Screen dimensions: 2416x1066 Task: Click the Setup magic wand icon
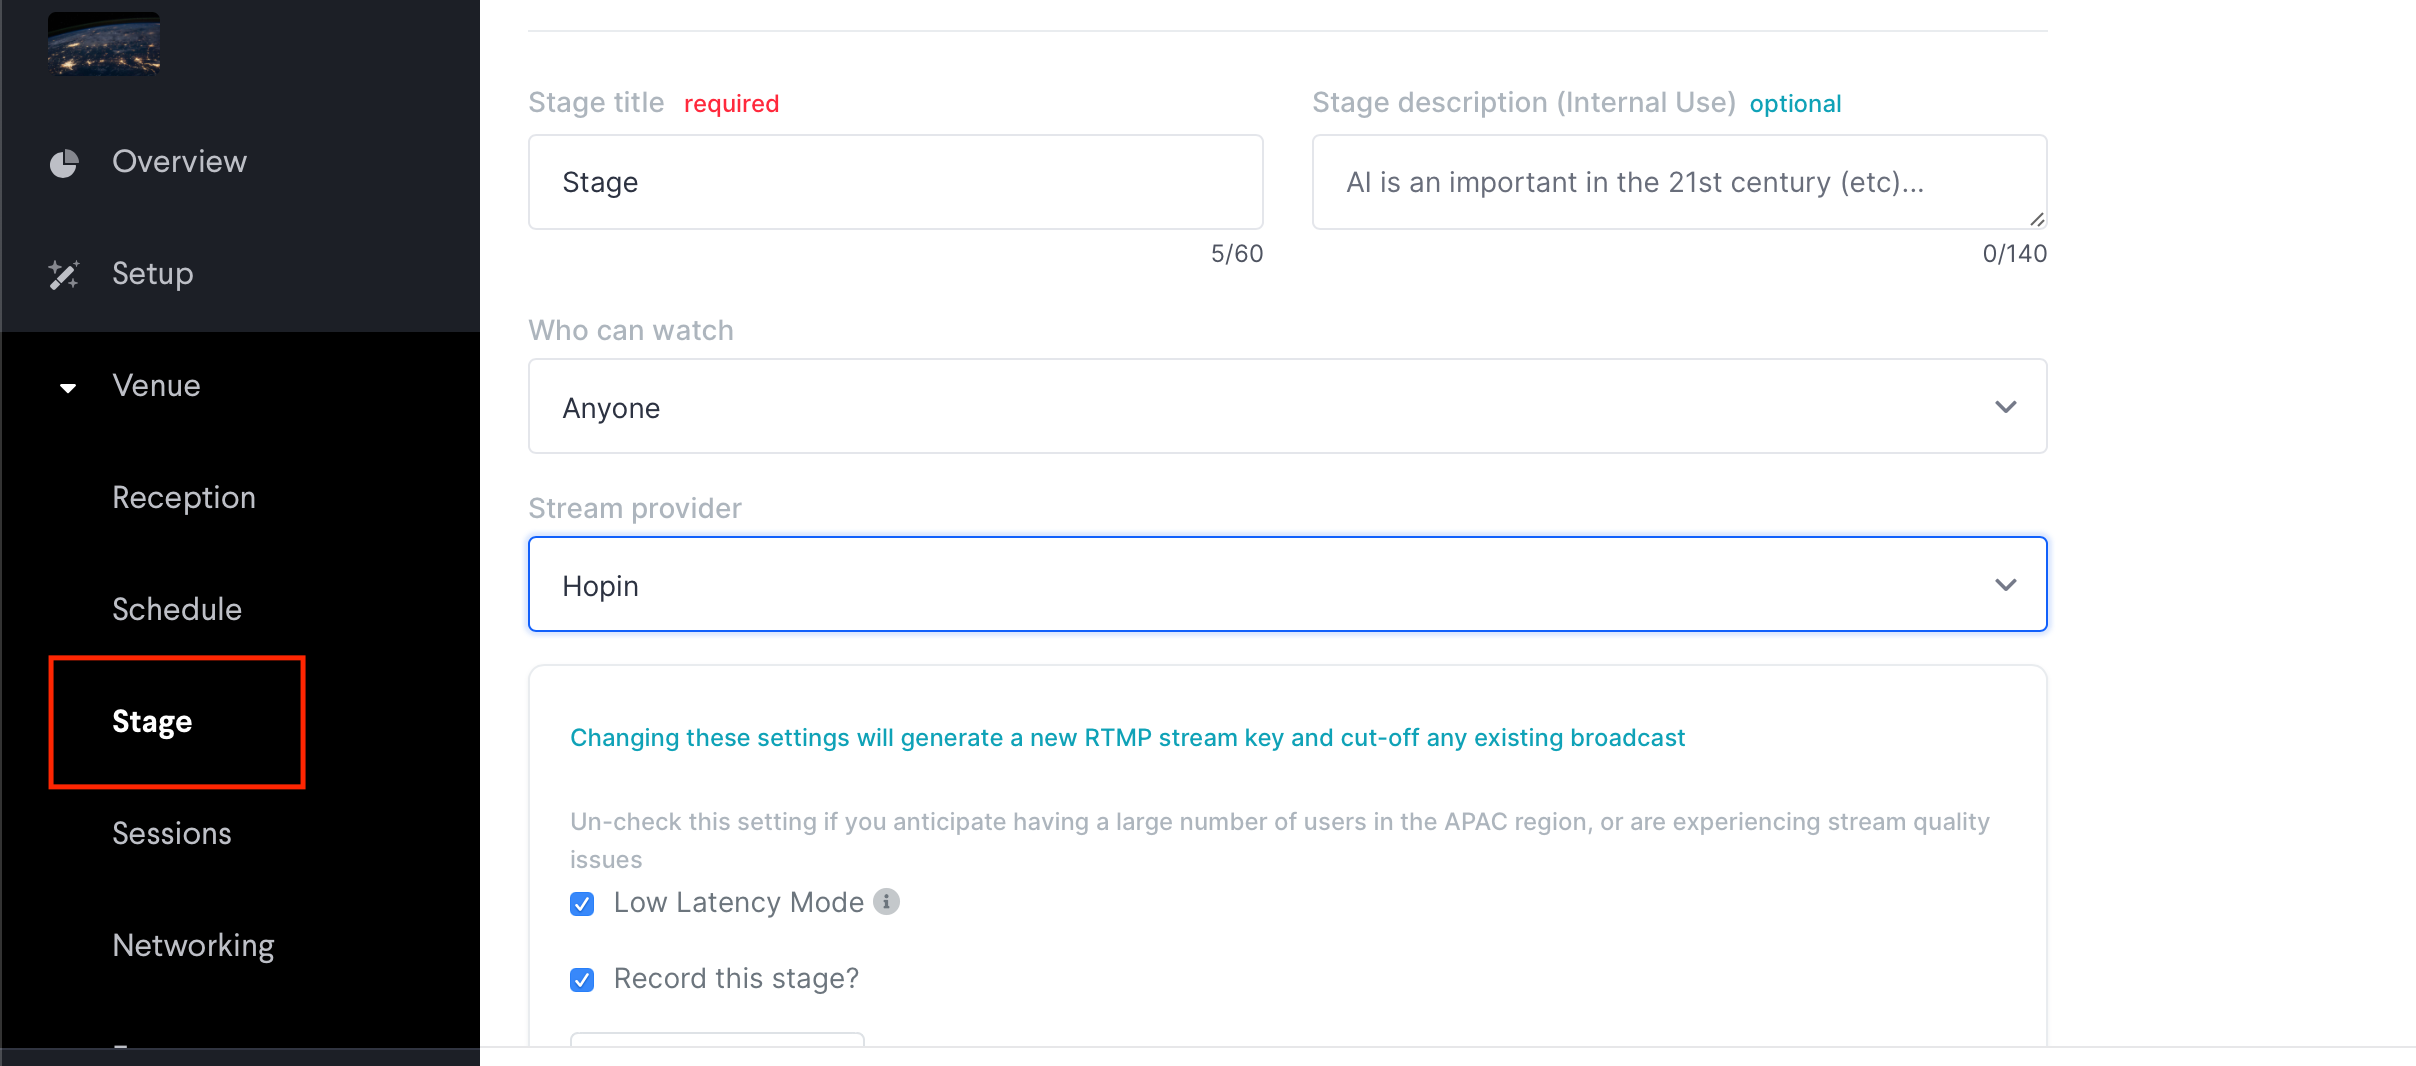pos(64,274)
